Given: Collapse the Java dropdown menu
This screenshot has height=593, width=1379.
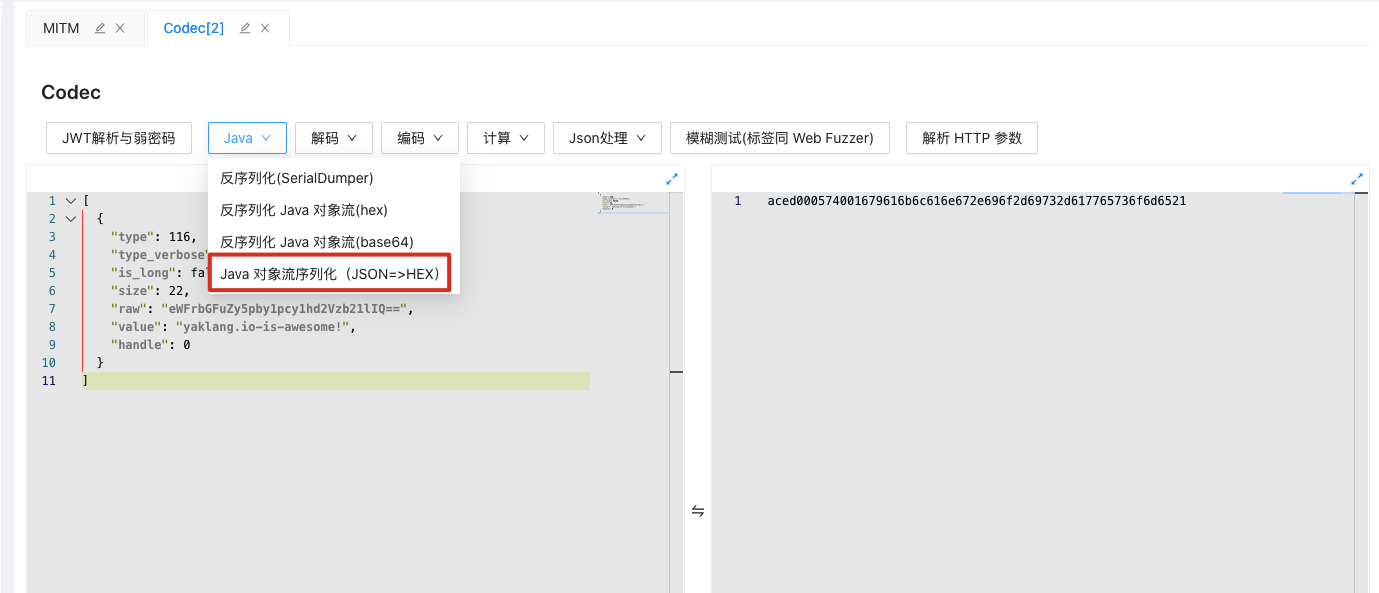Looking at the screenshot, I should tap(247, 138).
